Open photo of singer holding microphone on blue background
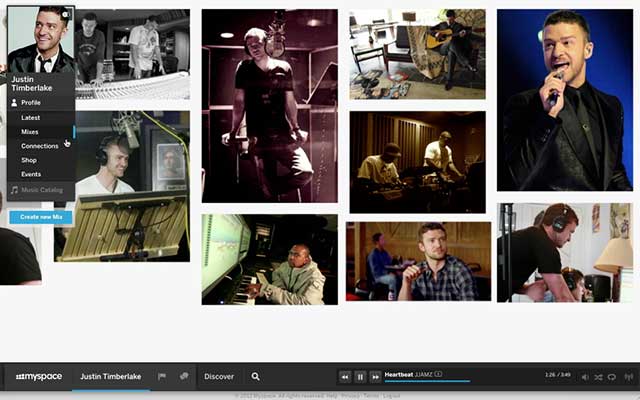Viewport: 640px width, 400px height. click(564, 100)
